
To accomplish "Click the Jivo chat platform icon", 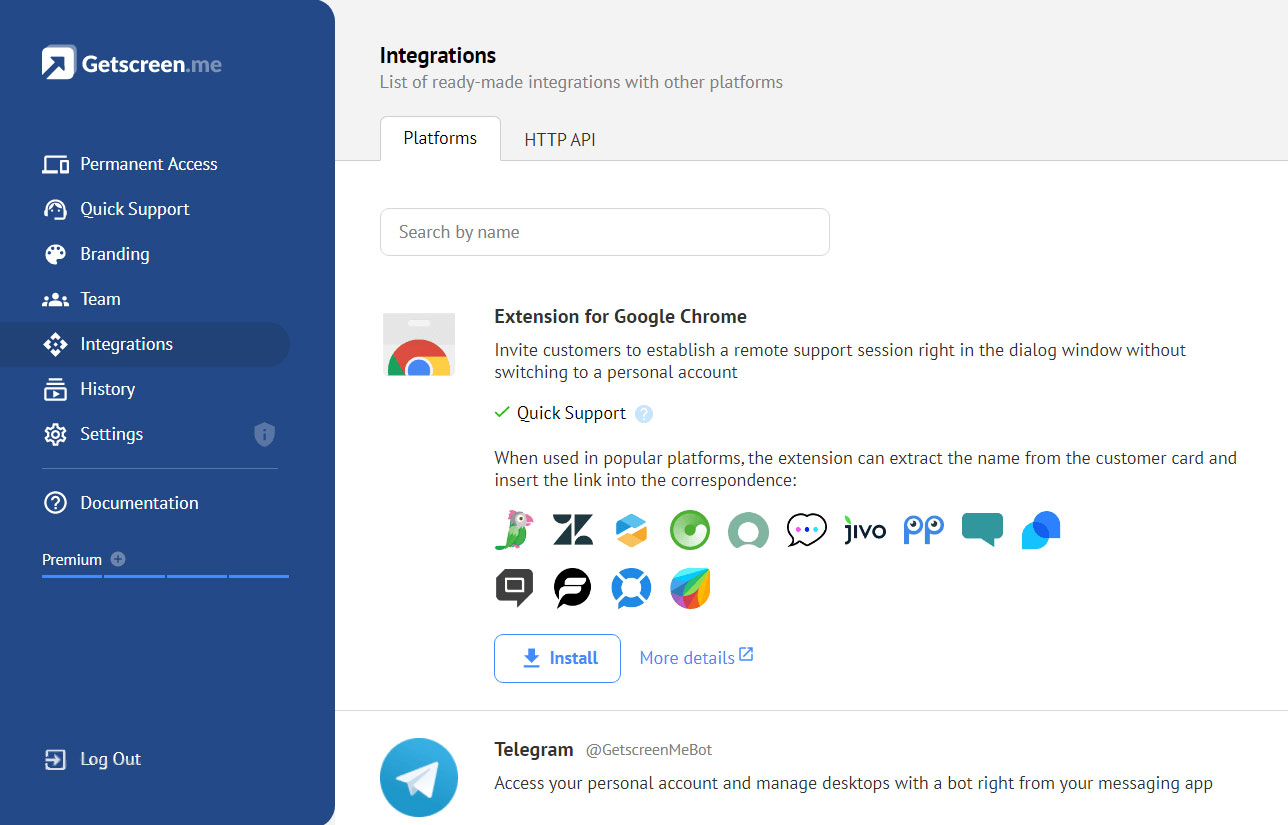I will click(864, 530).
